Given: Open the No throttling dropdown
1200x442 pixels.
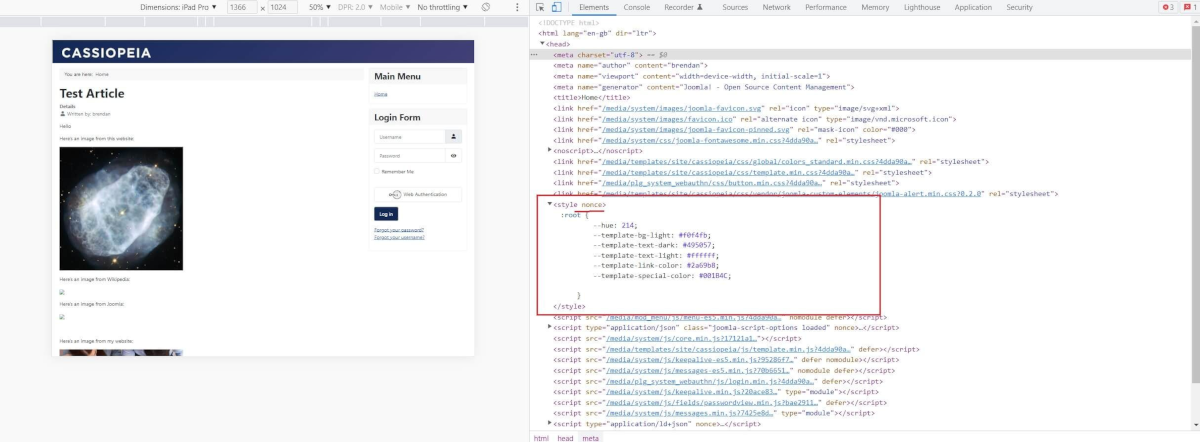Looking at the screenshot, I should pyautogui.click(x=442, y=7).
